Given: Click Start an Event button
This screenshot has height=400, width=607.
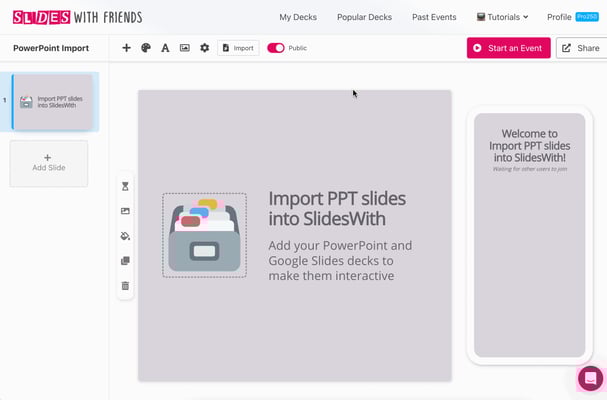Looking at the screenshot, I should click(508, 48).
